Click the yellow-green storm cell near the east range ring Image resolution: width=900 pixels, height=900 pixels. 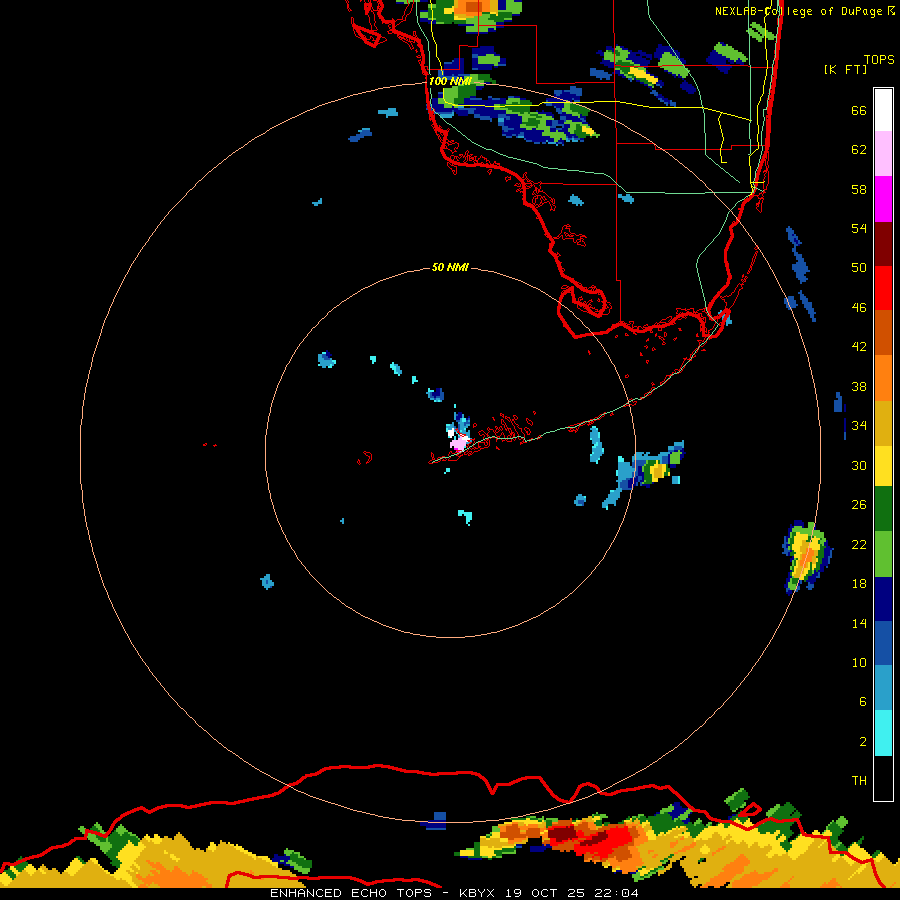click(806, 556)
